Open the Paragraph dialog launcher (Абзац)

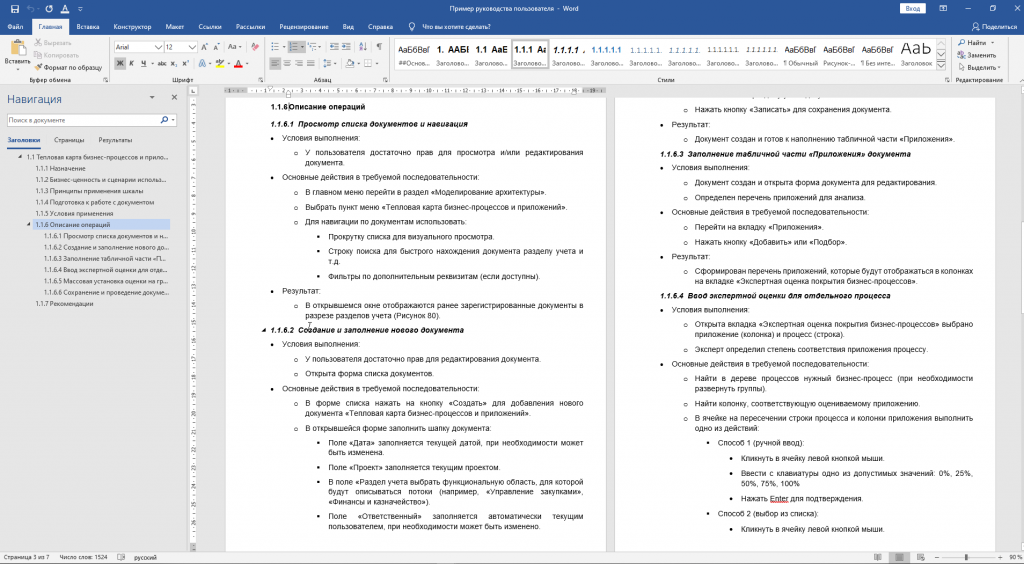(385, 80)
